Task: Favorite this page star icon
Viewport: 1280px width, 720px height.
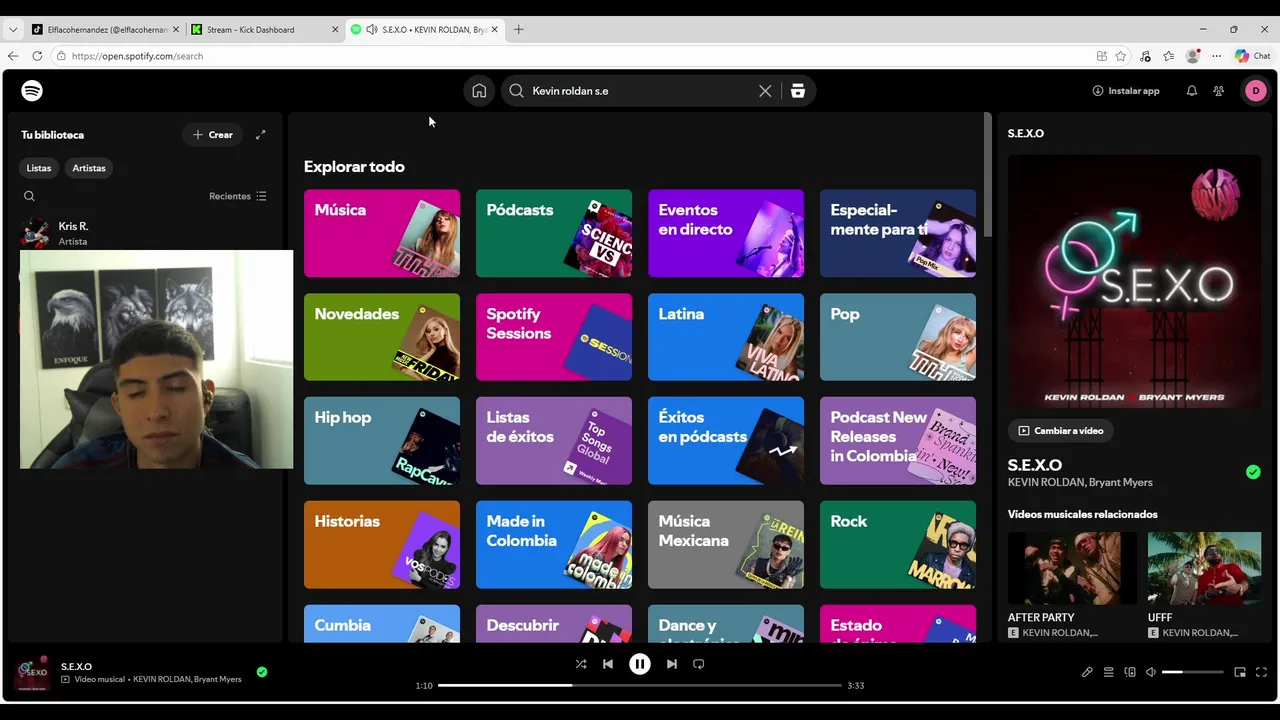Action: 1121,56
